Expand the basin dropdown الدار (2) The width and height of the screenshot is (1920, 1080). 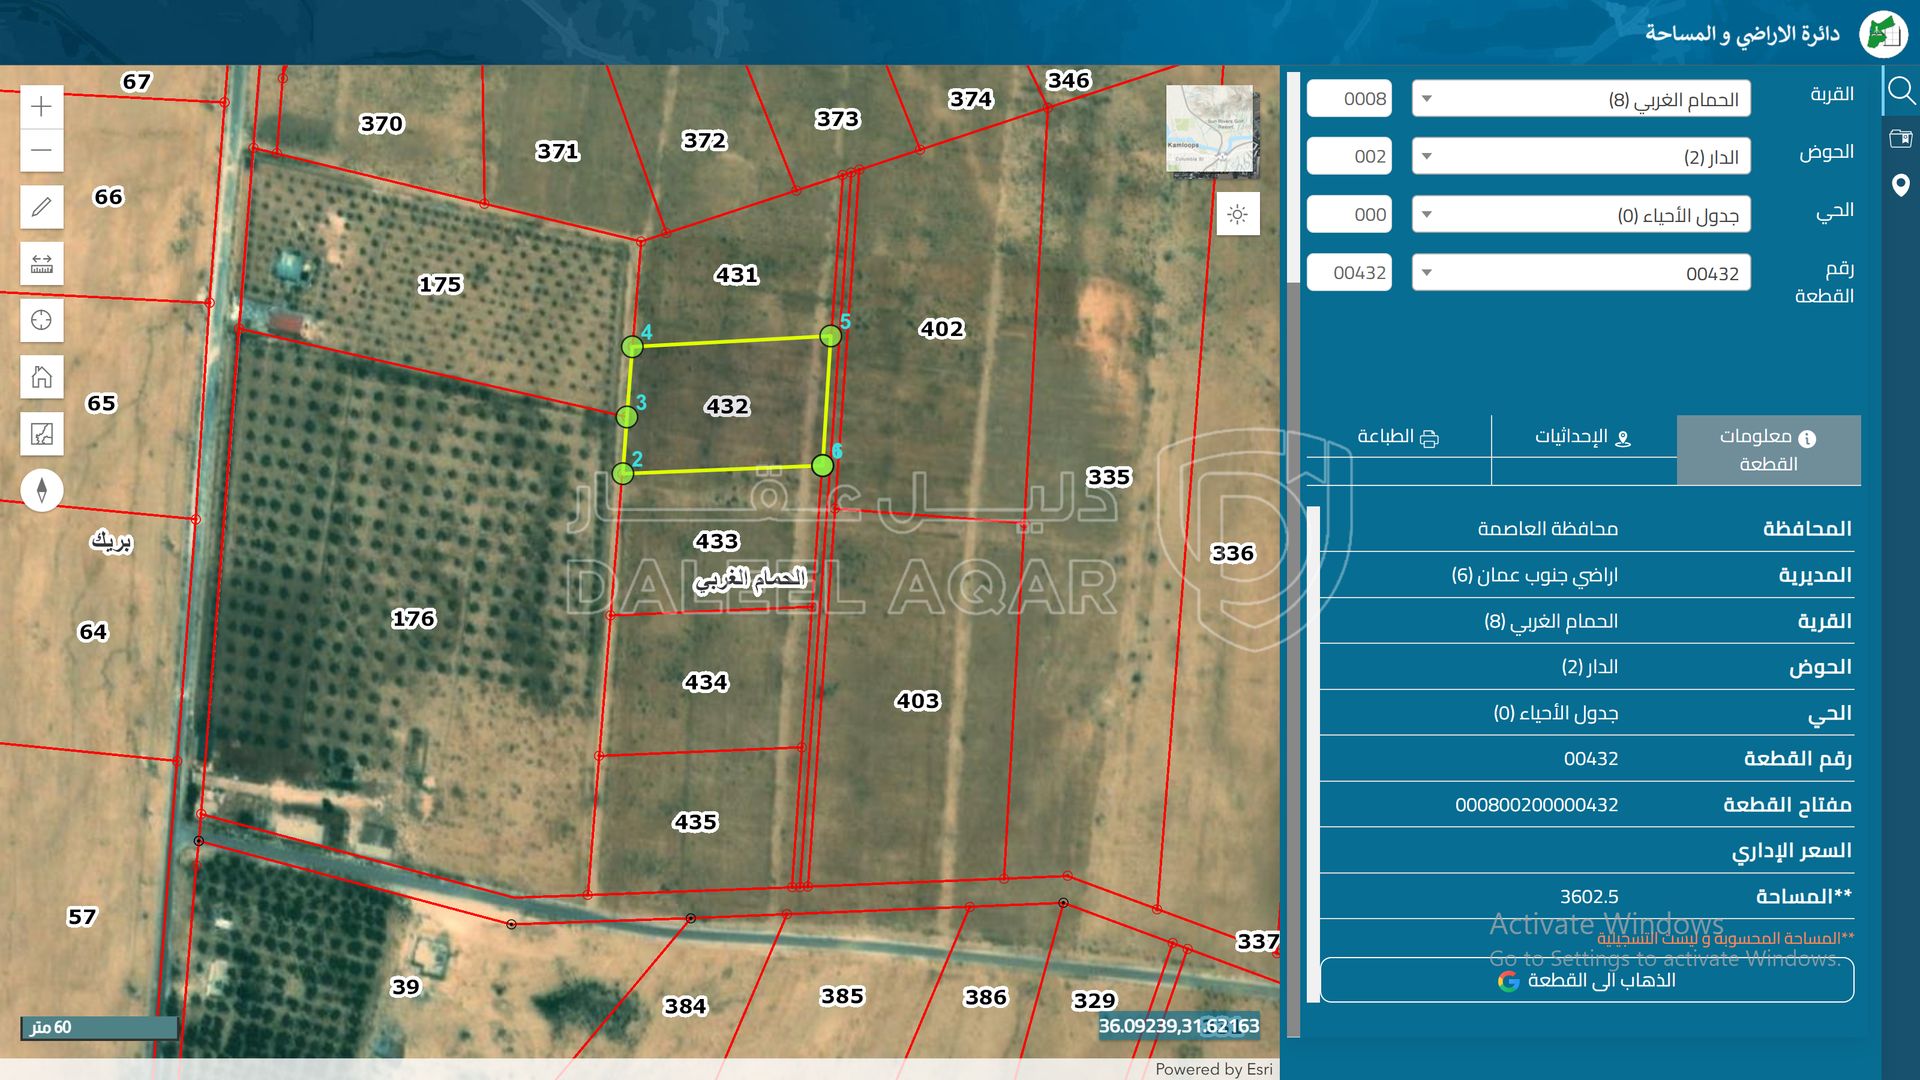point(1580,157)
